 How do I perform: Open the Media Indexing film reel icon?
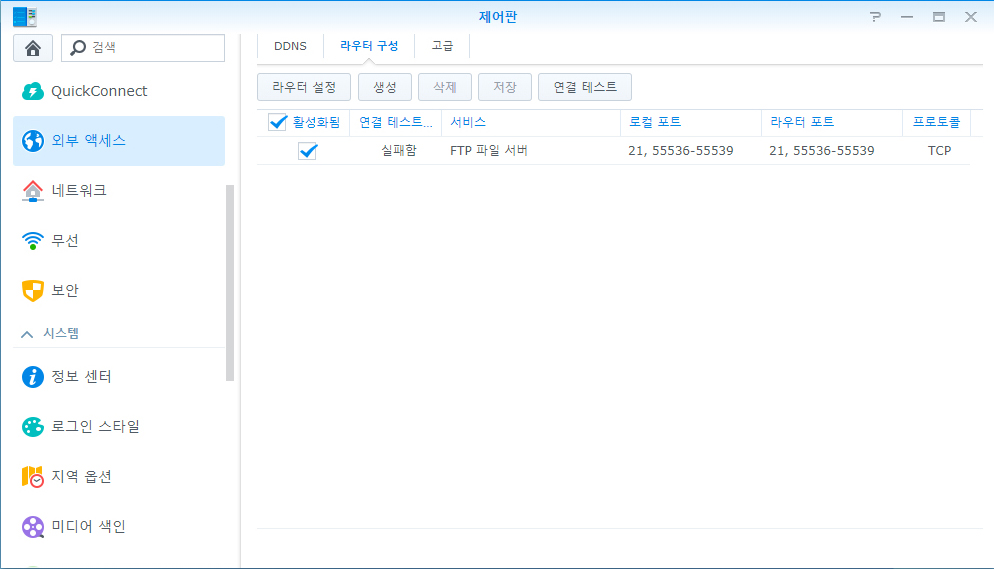coord(33,527)
